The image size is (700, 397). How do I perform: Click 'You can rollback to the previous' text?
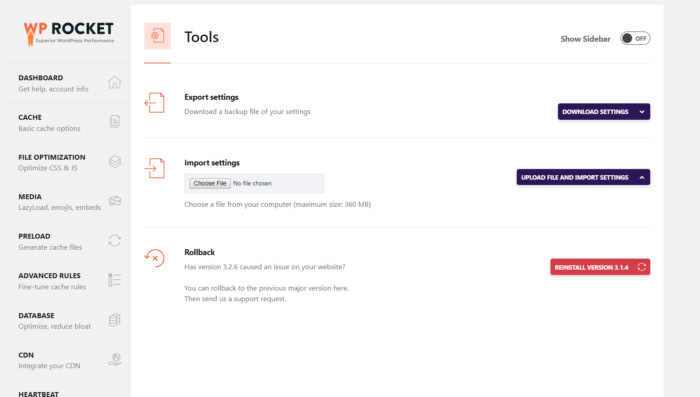[267, 288]
